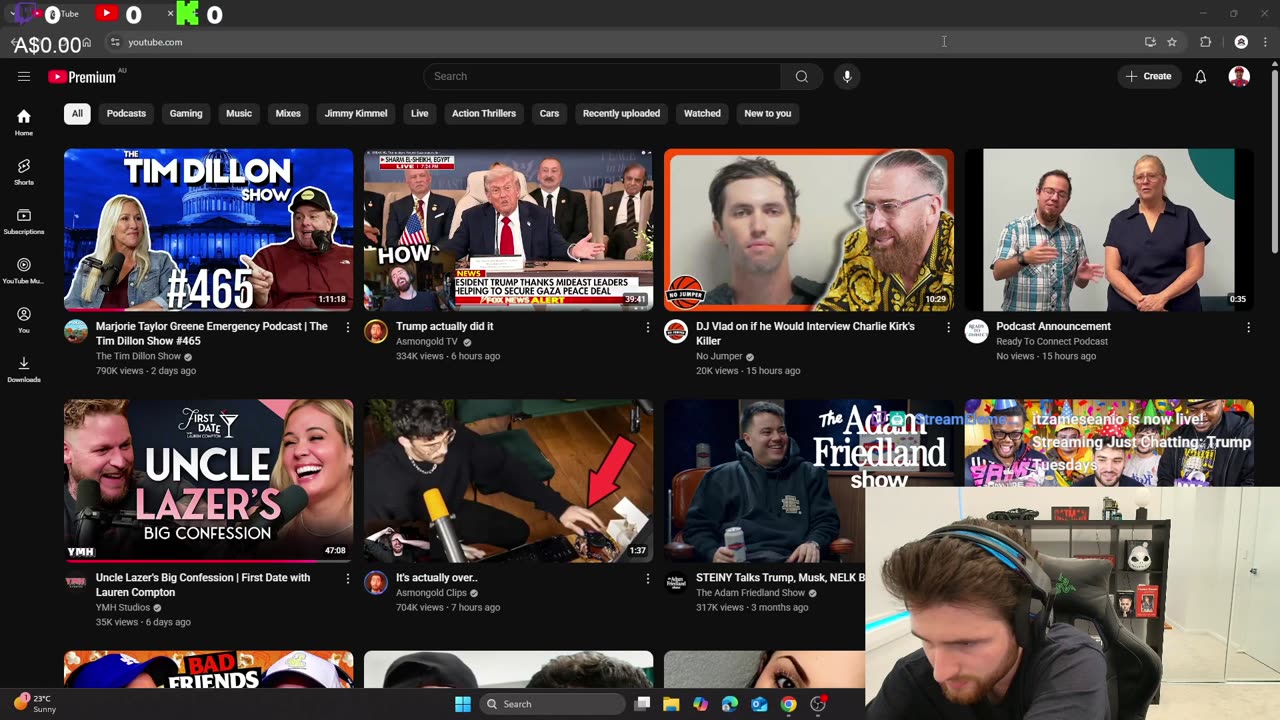Click the Windows taskbar Search box
1280x720 pixels.
[x=552, y=704]
